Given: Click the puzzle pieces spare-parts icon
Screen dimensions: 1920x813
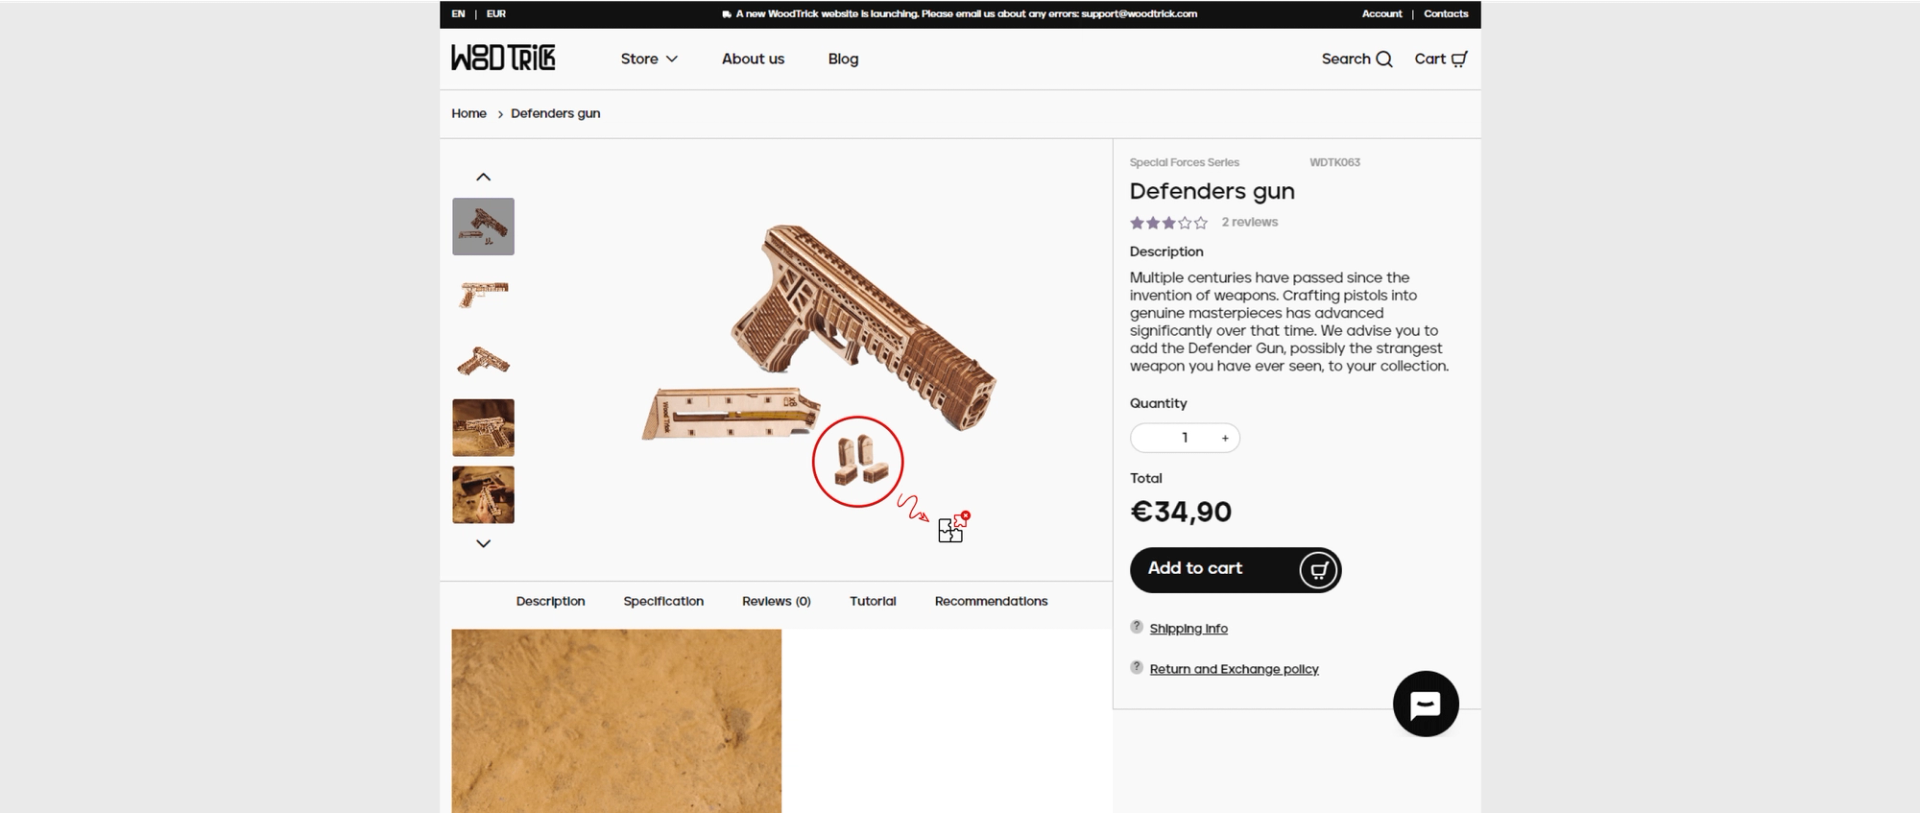Looking at the screenshot, I should (x=954, y=527).
